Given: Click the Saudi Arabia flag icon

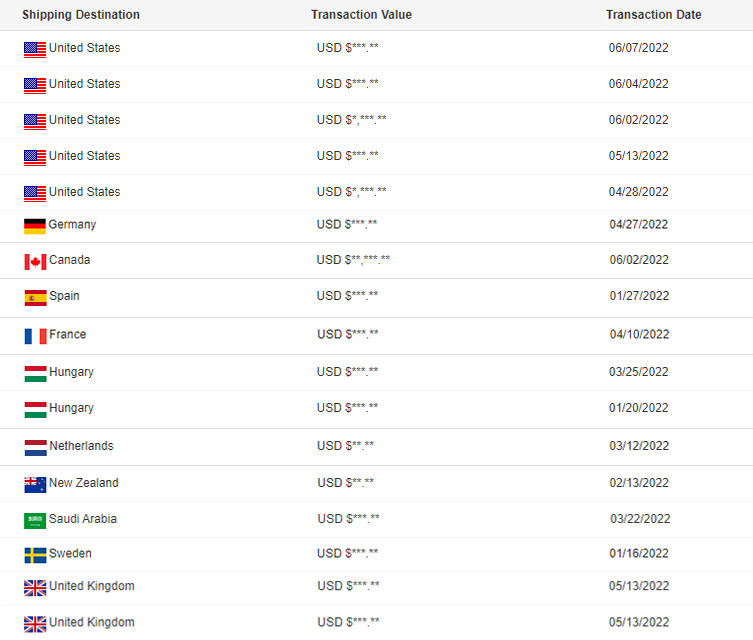Looking at the screenshot, I should (x=35, y=520).
